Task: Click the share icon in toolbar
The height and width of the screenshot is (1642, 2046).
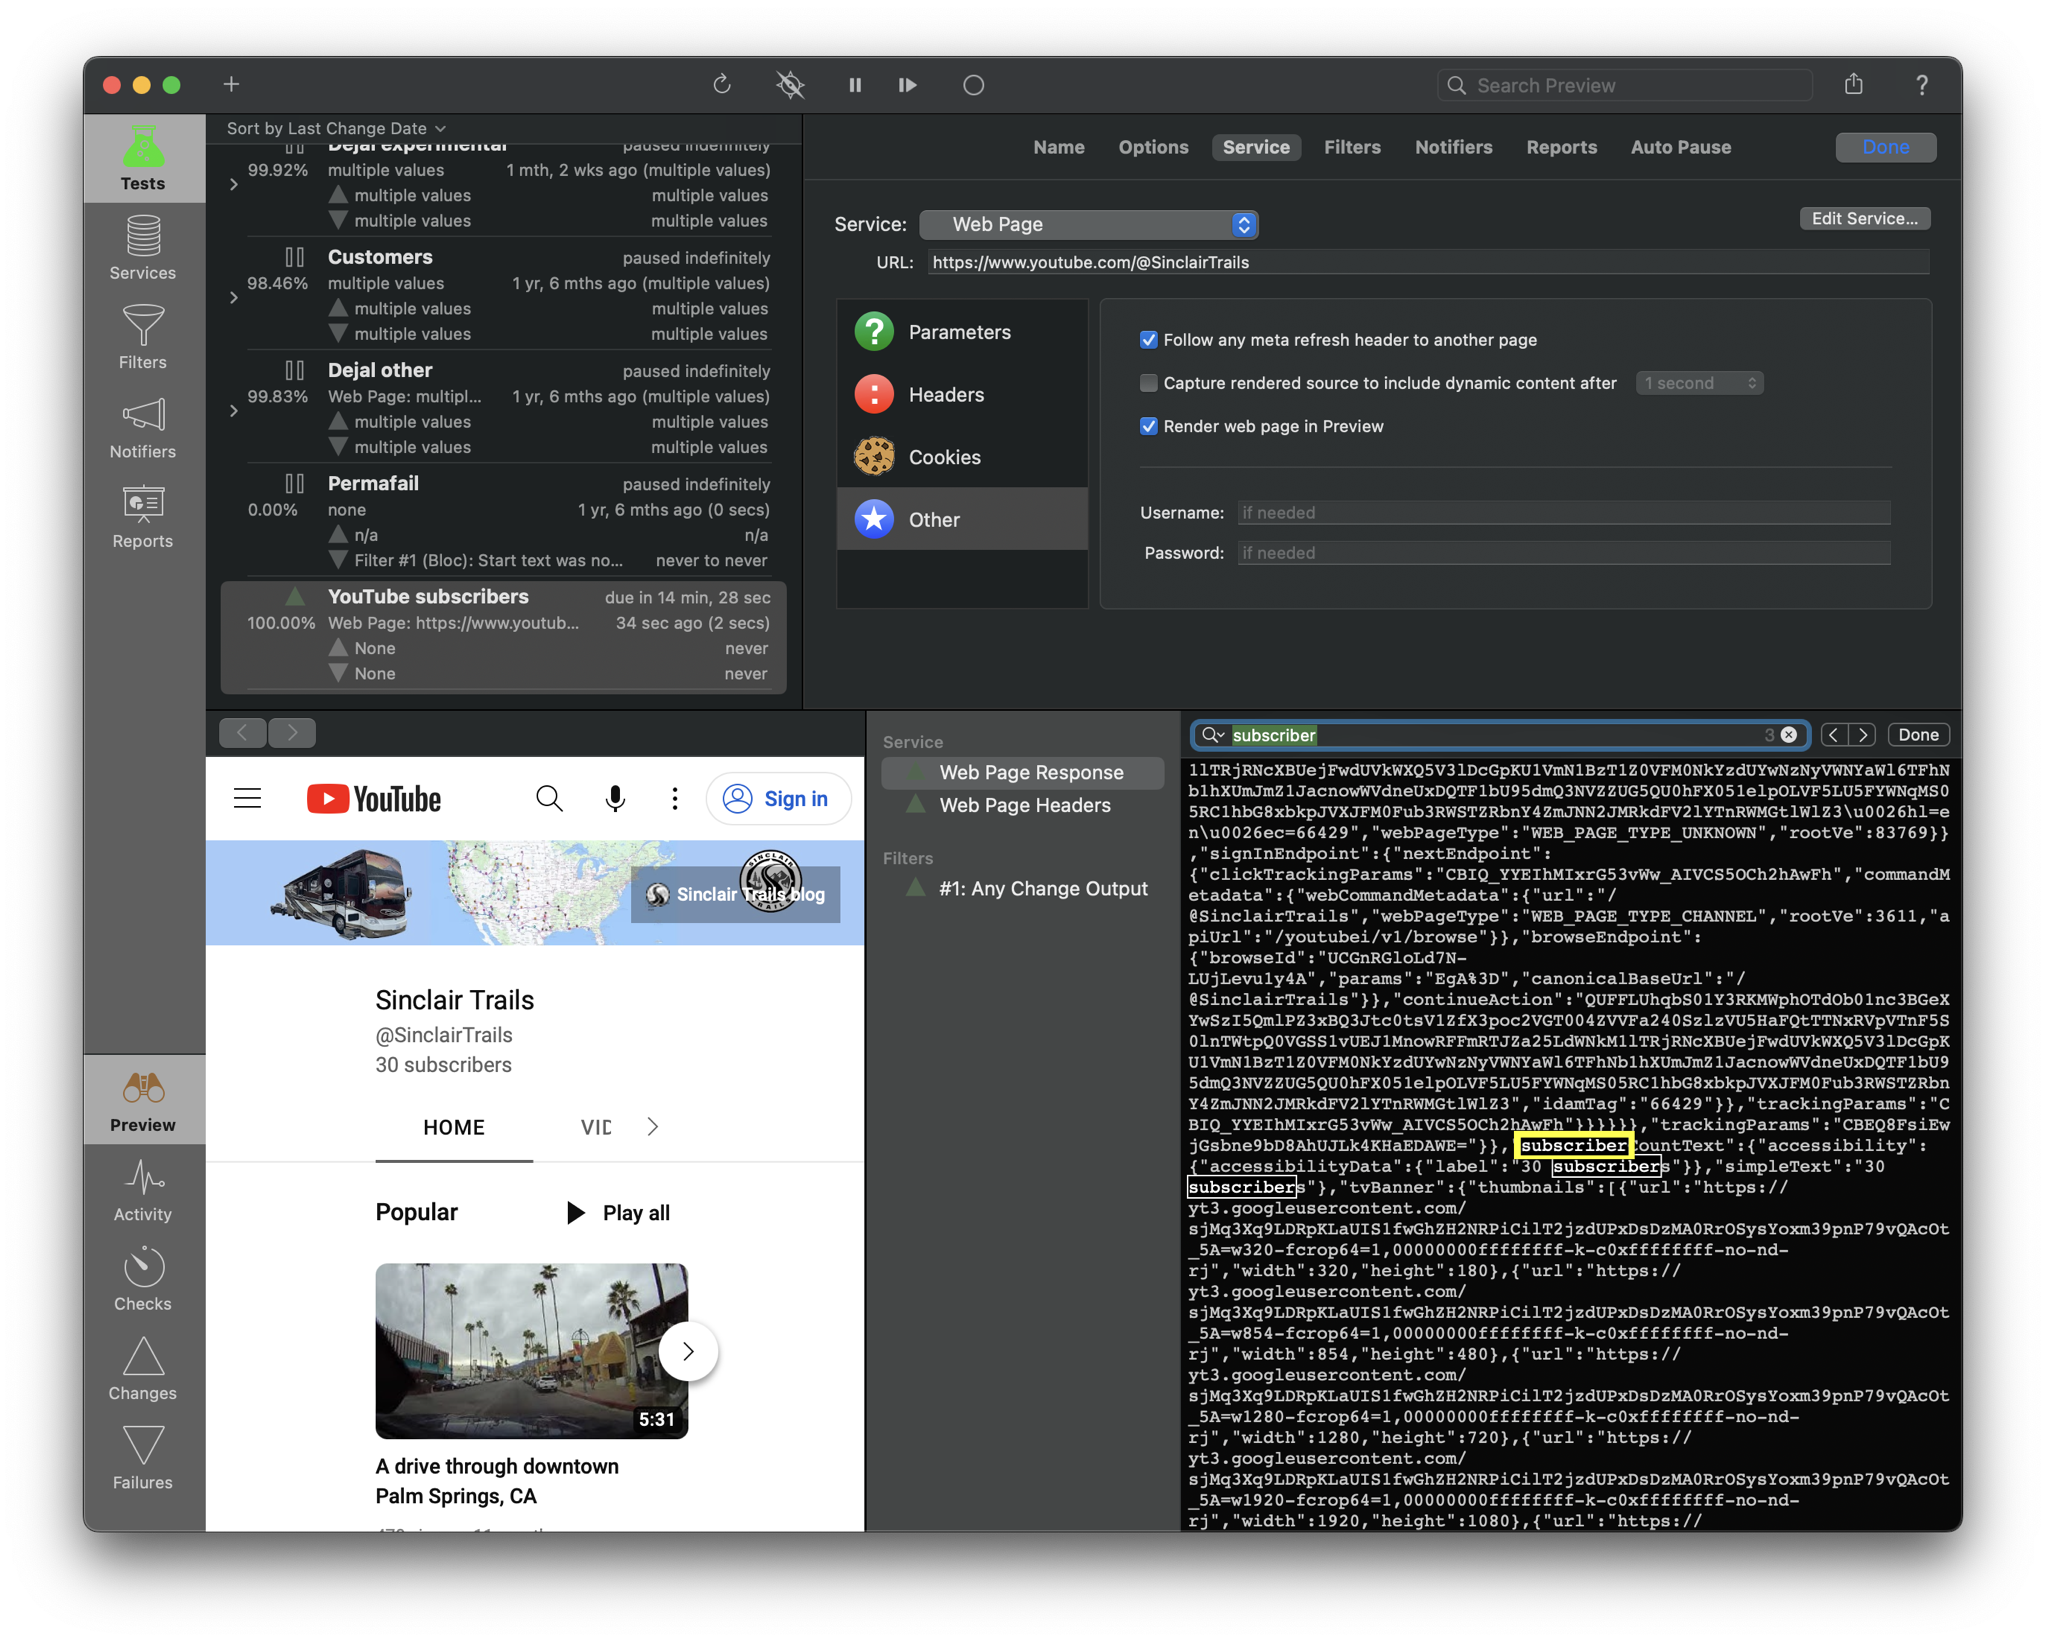Action: point(1854,84)
